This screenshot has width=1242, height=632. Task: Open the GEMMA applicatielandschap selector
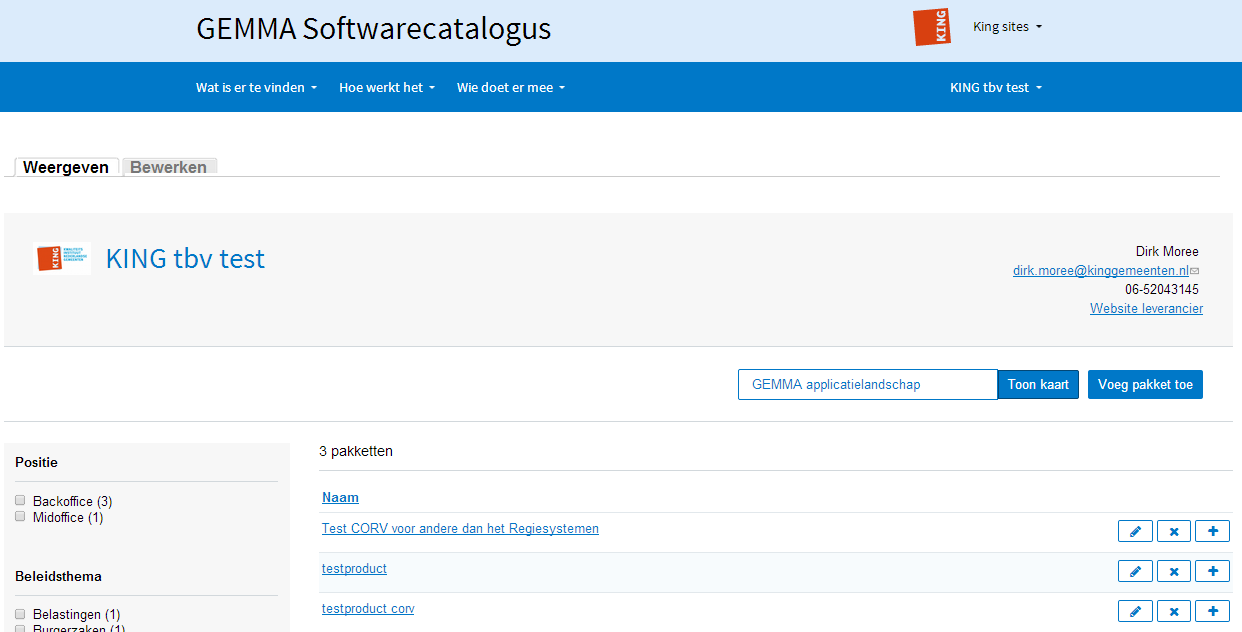click(x=868, y=384)
